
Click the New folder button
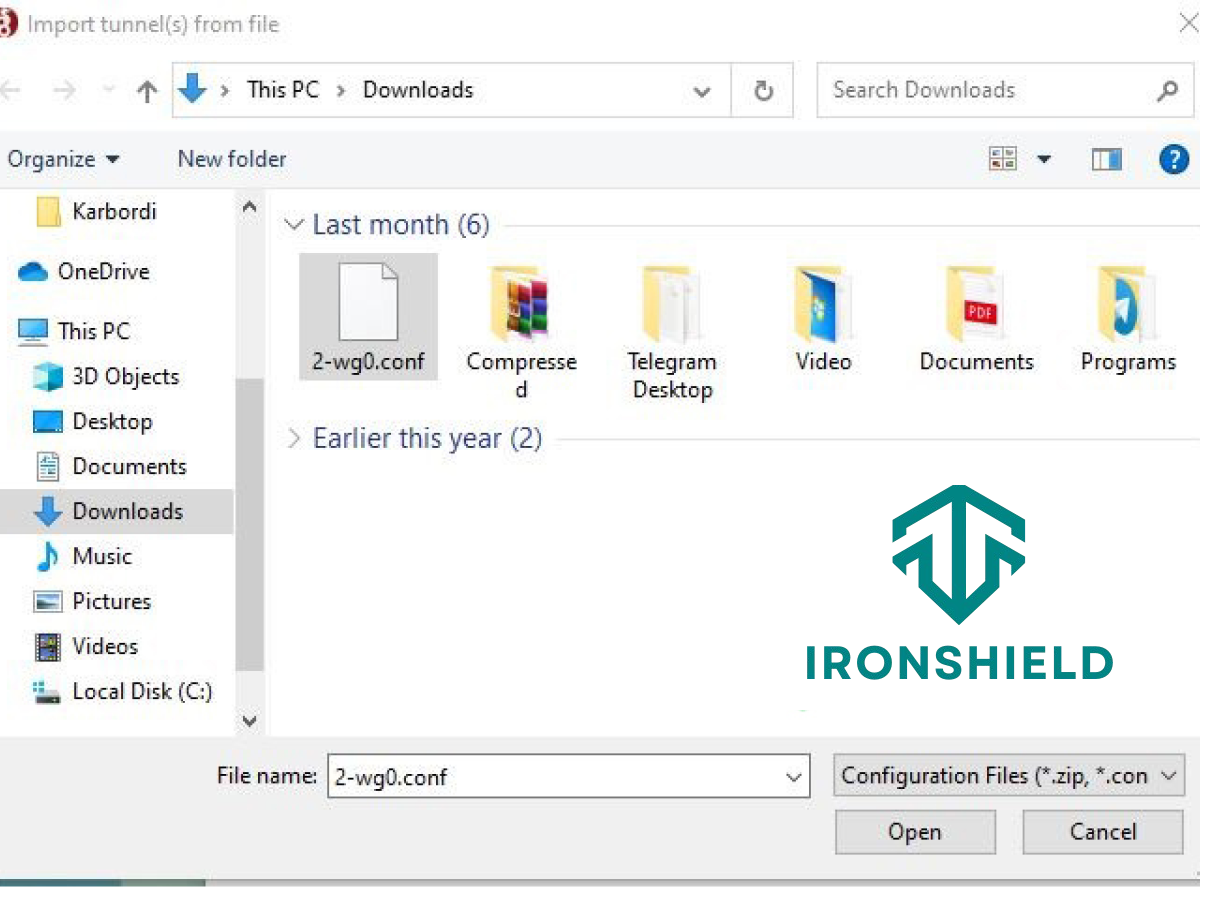pos(232,159)
